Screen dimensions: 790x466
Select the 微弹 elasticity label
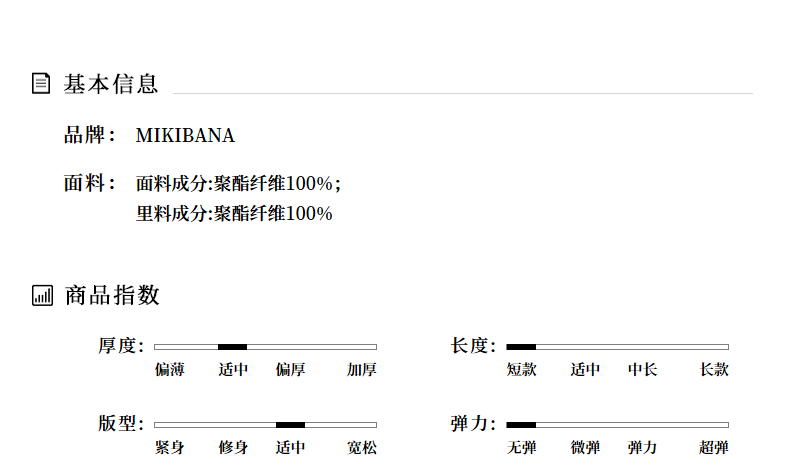coord(585,448)
